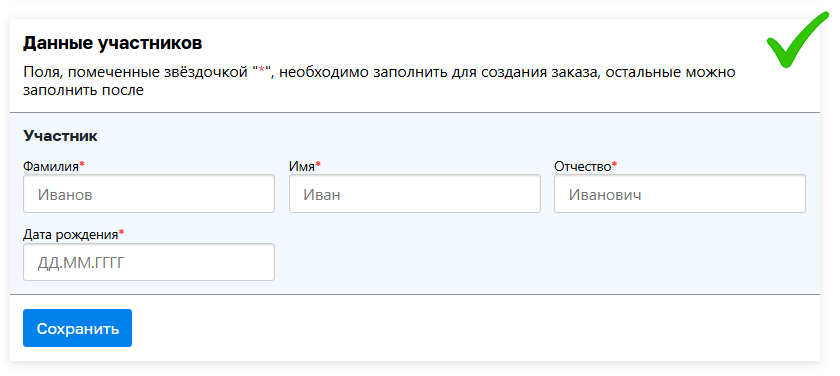Focus the Дата рождения date field
840x376 pixels.
[x=149, y=262]
